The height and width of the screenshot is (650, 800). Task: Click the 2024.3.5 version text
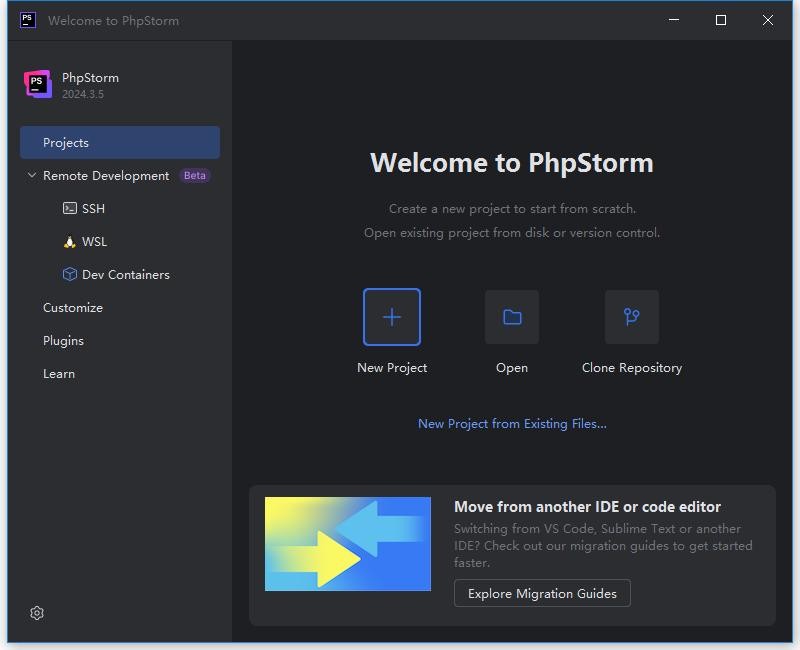[x=83, y=94]
